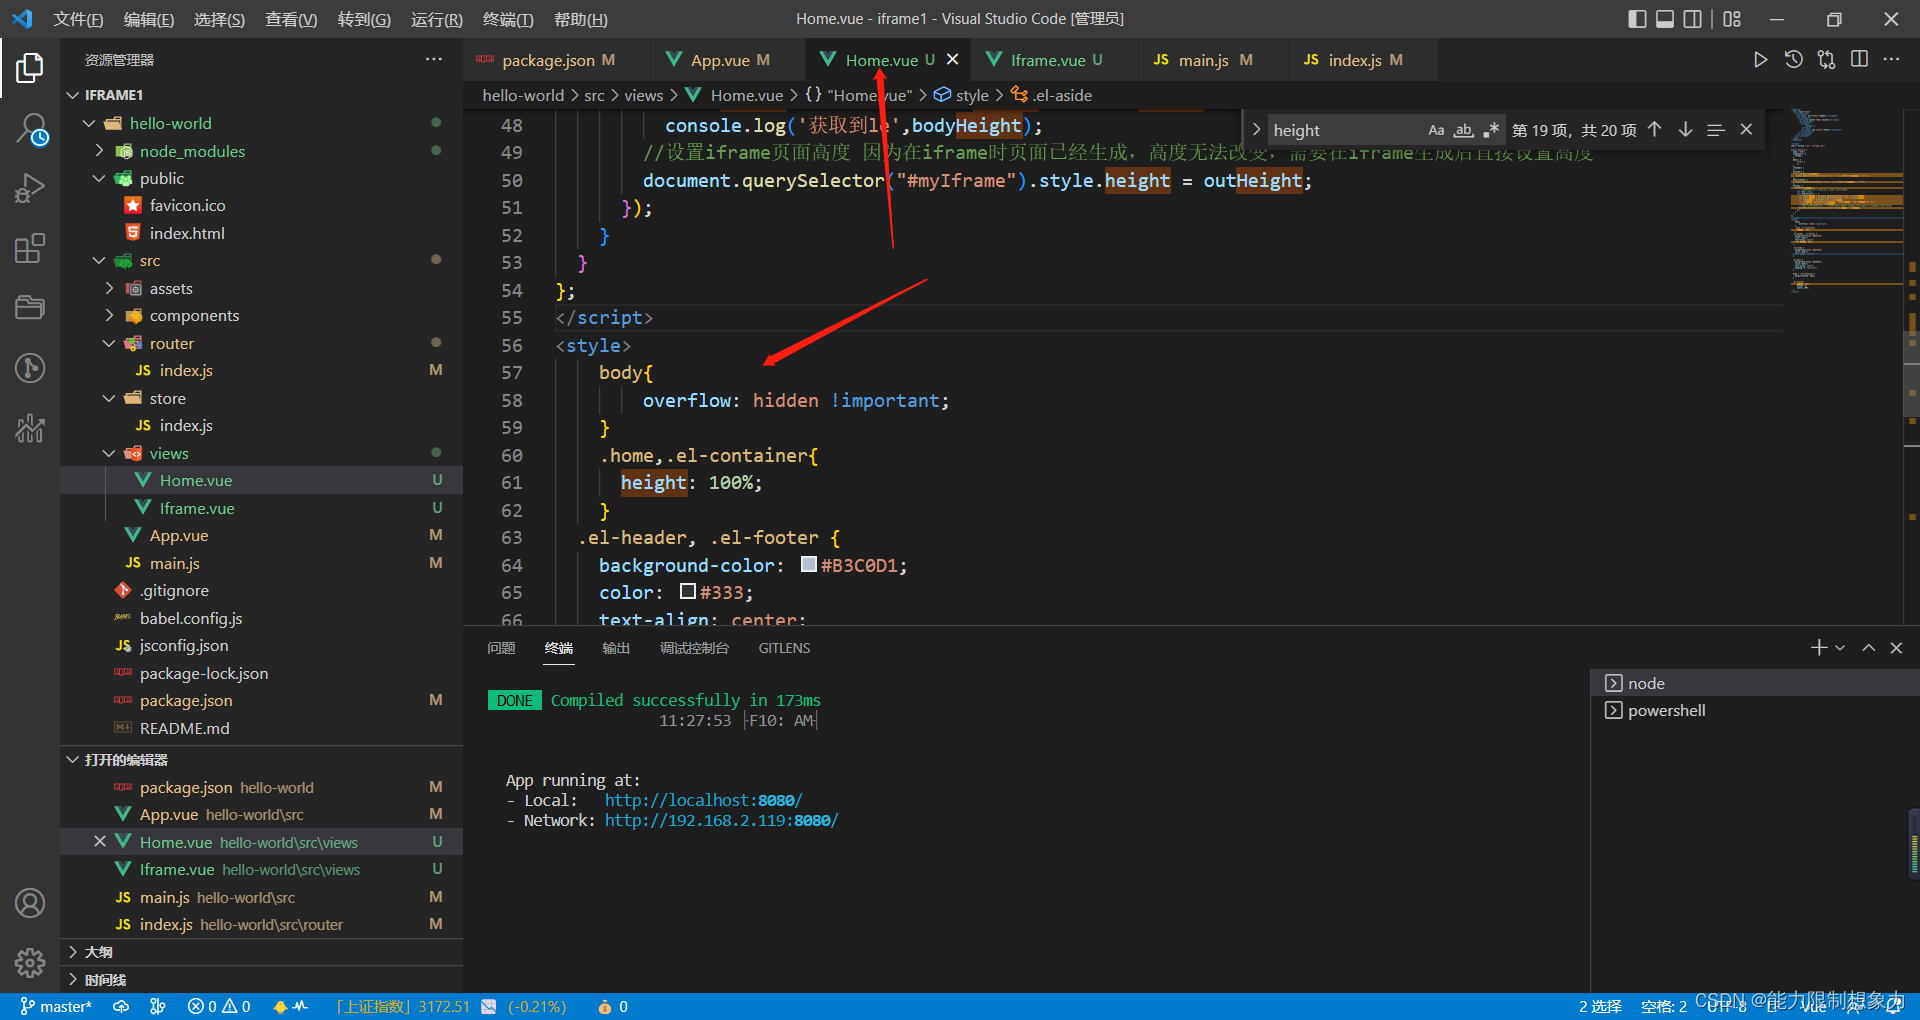Open the Run and Debug view
Screen dimensions: 1920x1020
[x=30, y=188]
